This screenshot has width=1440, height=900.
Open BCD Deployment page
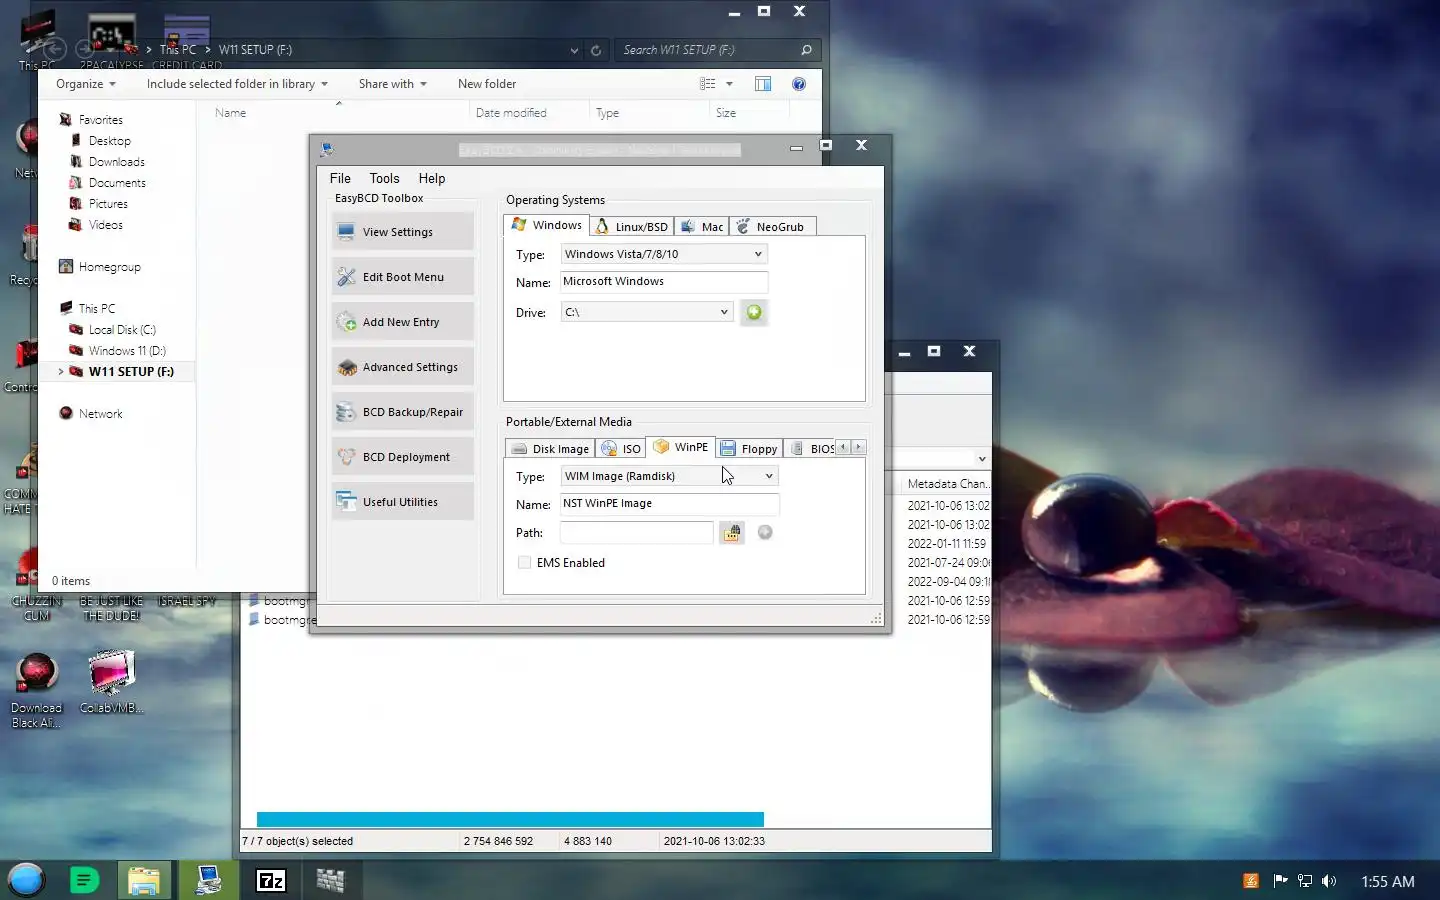click(x=402, y=457)
